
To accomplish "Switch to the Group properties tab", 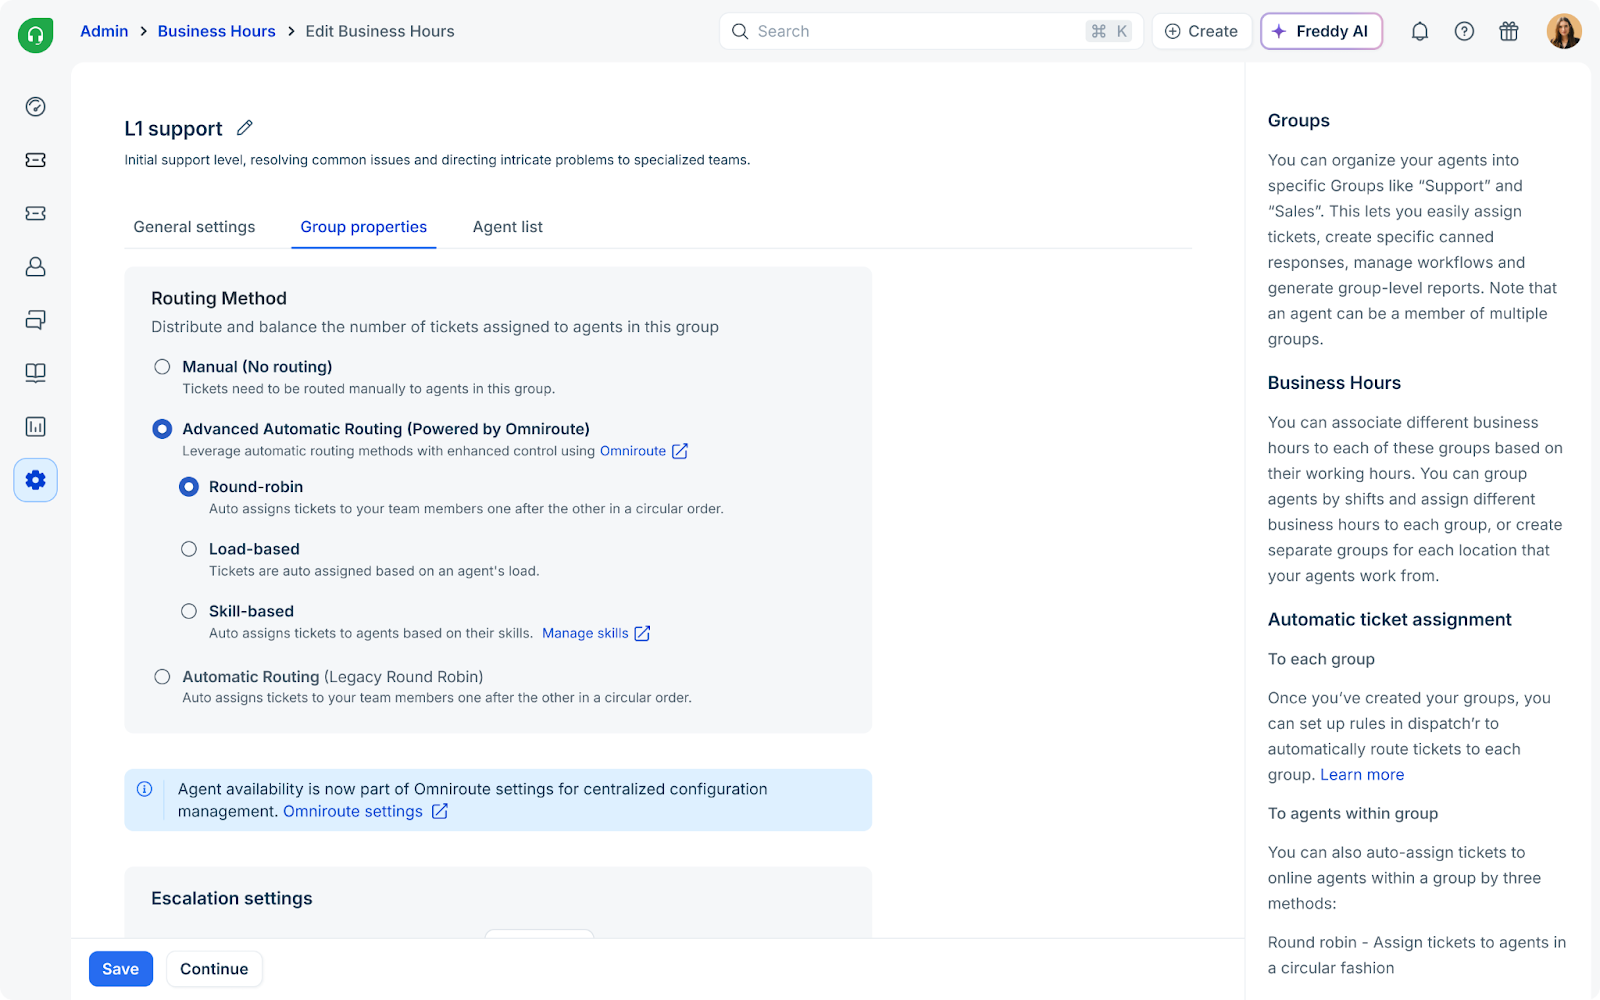I will point(364,227).
